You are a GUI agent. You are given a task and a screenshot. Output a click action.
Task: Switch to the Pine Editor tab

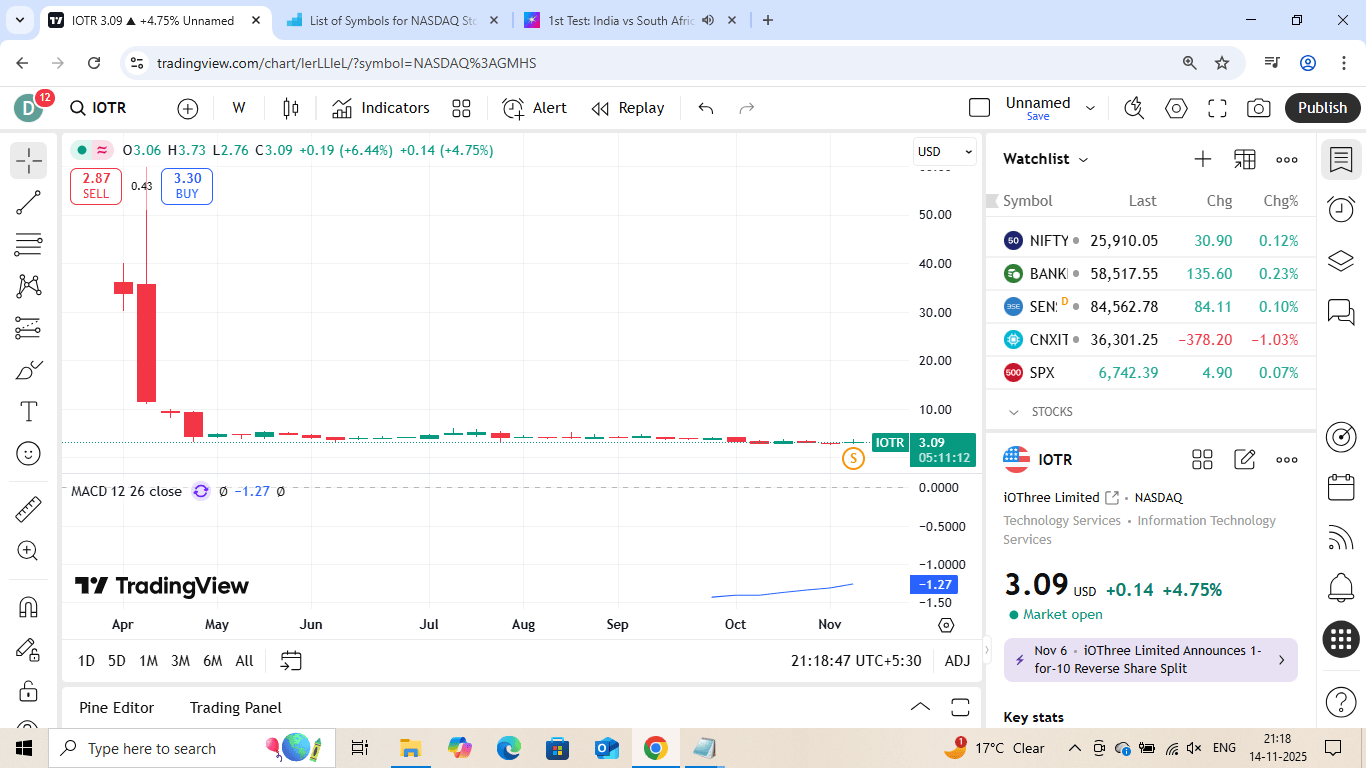point(117,708)
